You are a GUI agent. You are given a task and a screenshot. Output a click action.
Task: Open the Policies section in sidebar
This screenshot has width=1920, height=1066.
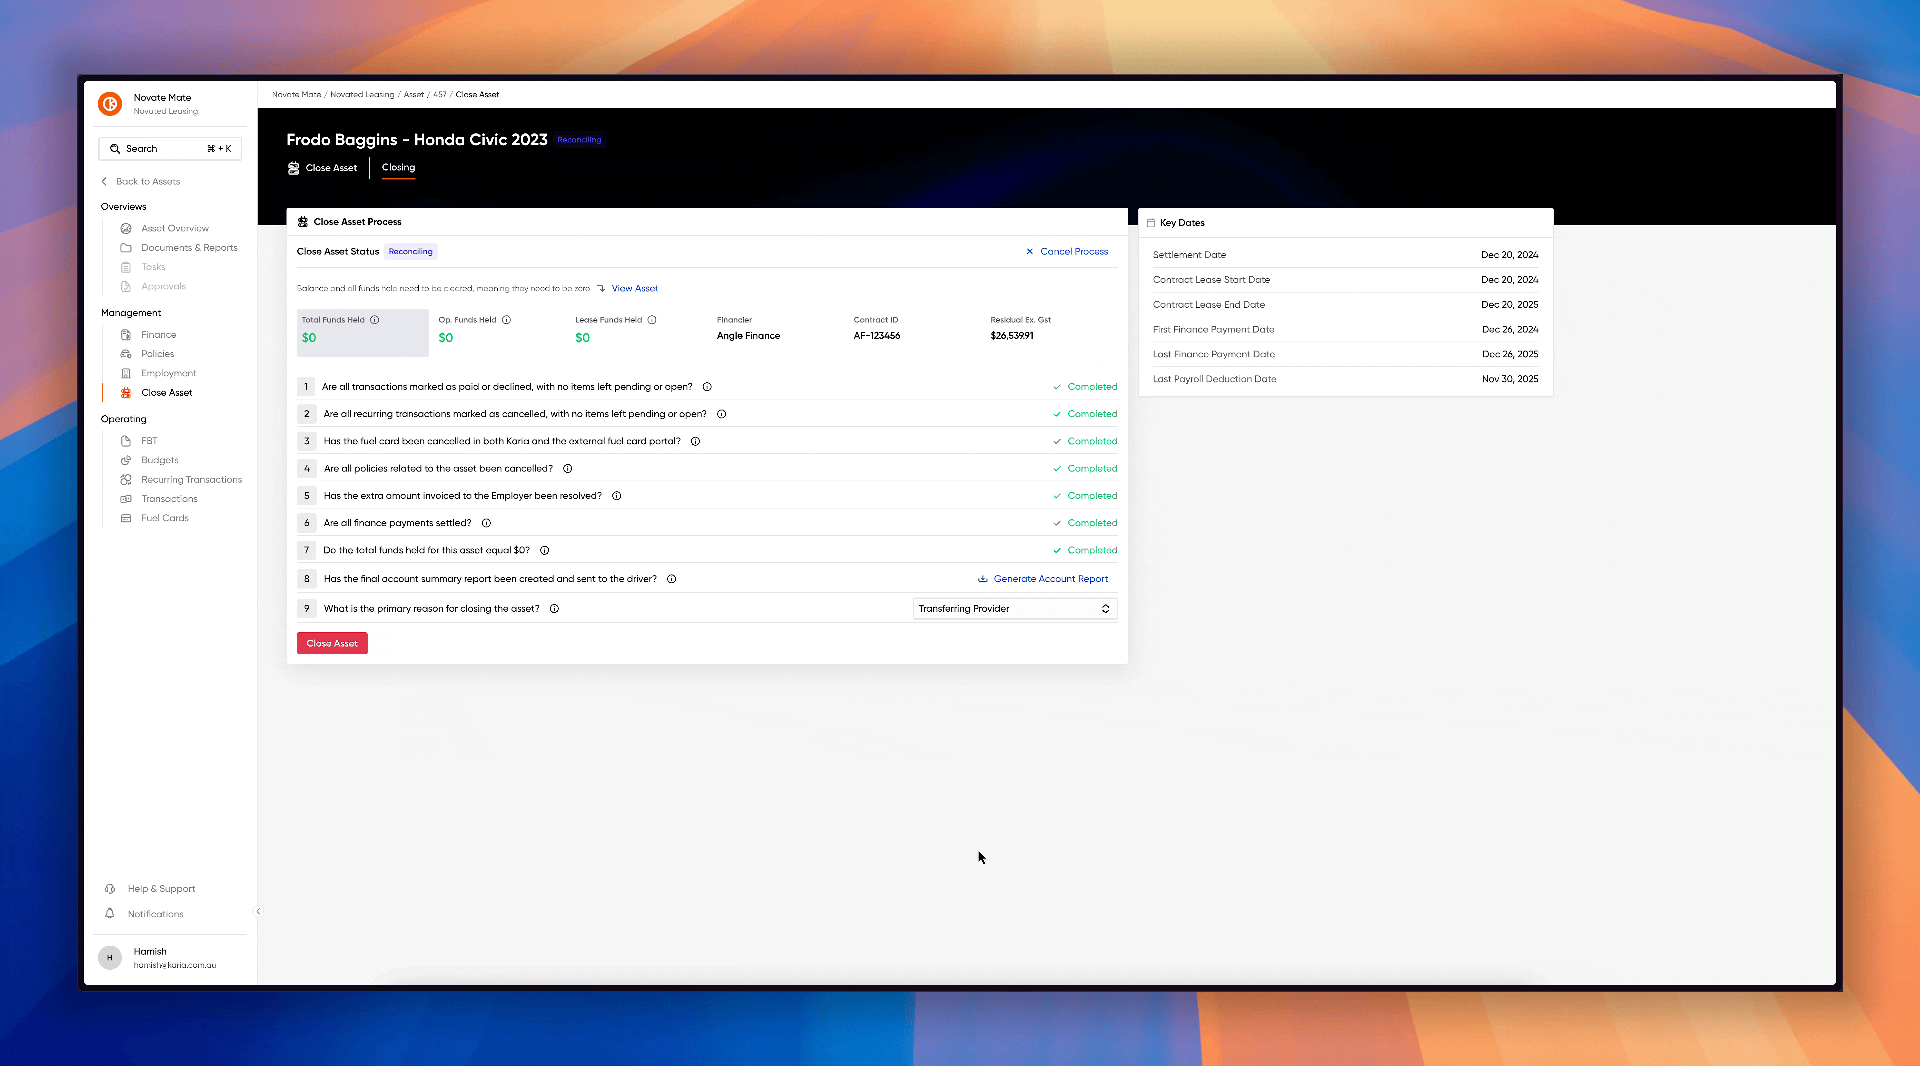point(157,354)
